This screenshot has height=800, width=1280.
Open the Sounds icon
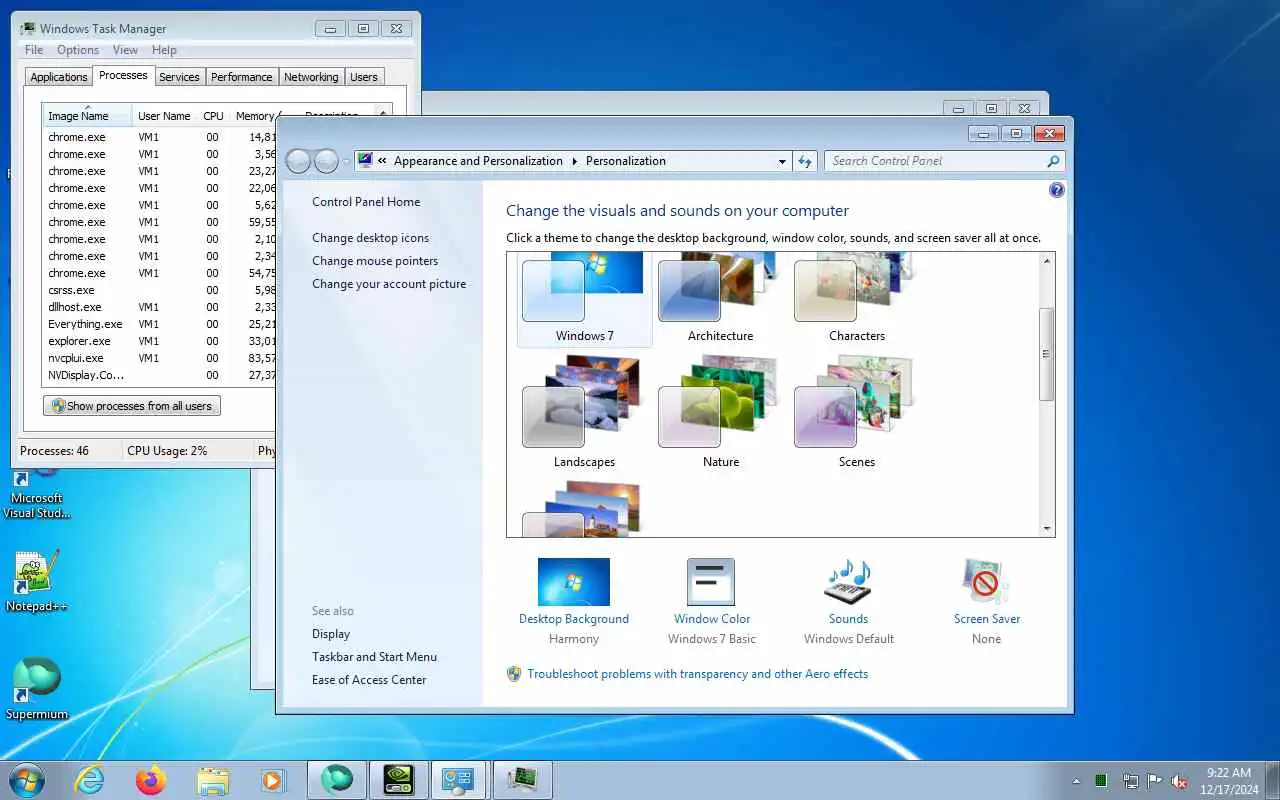pyautogui.click(x=848, y=582)
